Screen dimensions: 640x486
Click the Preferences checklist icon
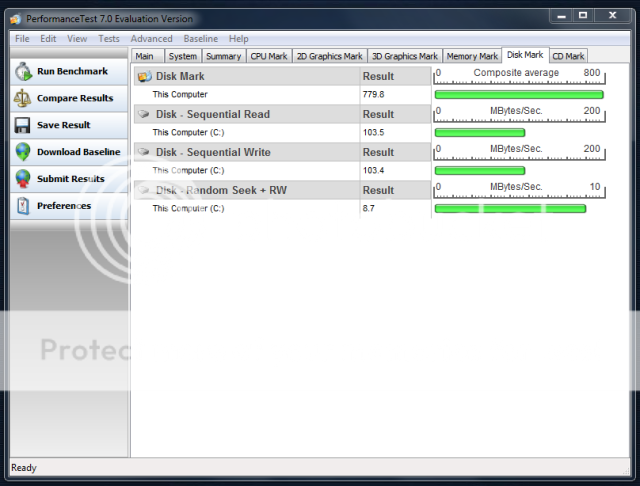tap(22, 206)
